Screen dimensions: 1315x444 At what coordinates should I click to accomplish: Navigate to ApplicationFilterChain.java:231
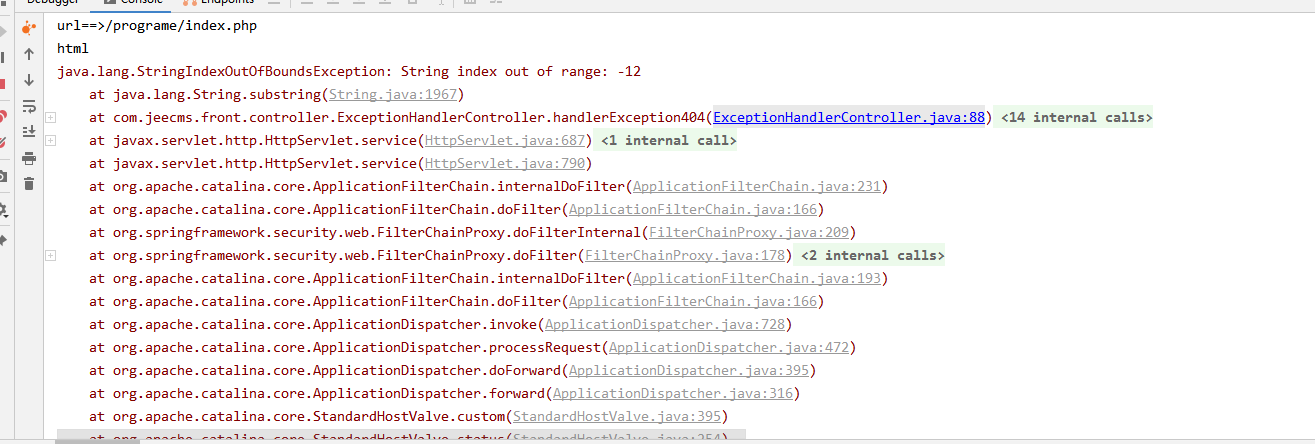pos(757,187)
